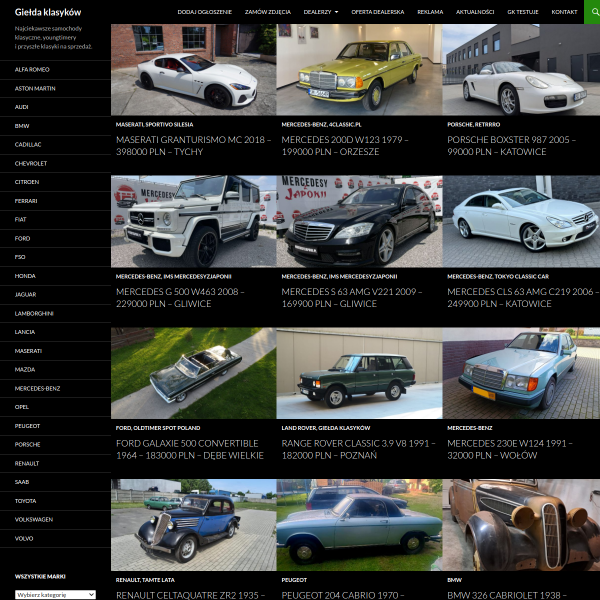Open Range Rover Classic 3.9 listing title
The height and width of the screenshot is (600, 600).
tap(358, 449)
